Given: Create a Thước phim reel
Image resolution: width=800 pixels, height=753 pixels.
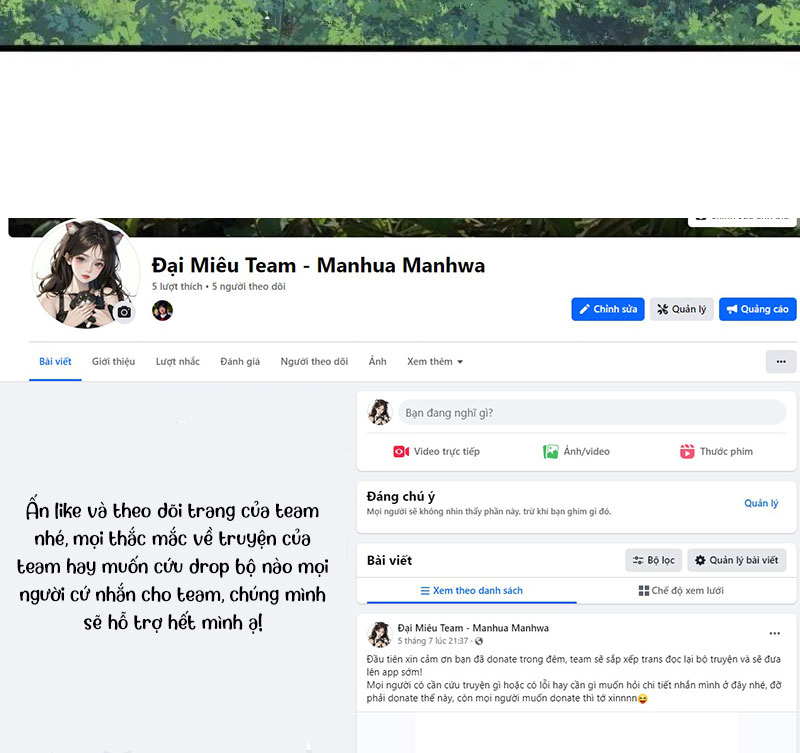Looking at the screenshot, I should click(x=716, y=451).
